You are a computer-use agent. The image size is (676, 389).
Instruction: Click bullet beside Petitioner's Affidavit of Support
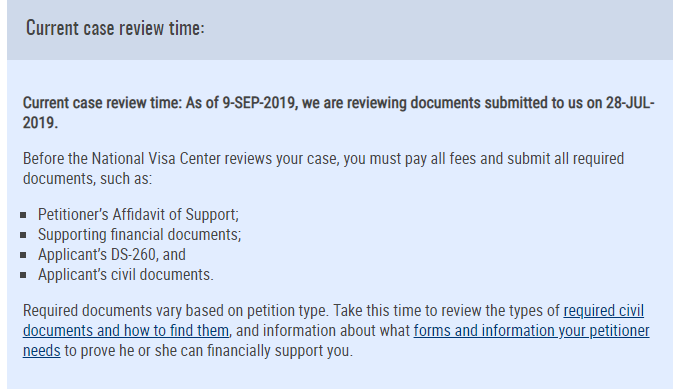click(x=23, y=215)
